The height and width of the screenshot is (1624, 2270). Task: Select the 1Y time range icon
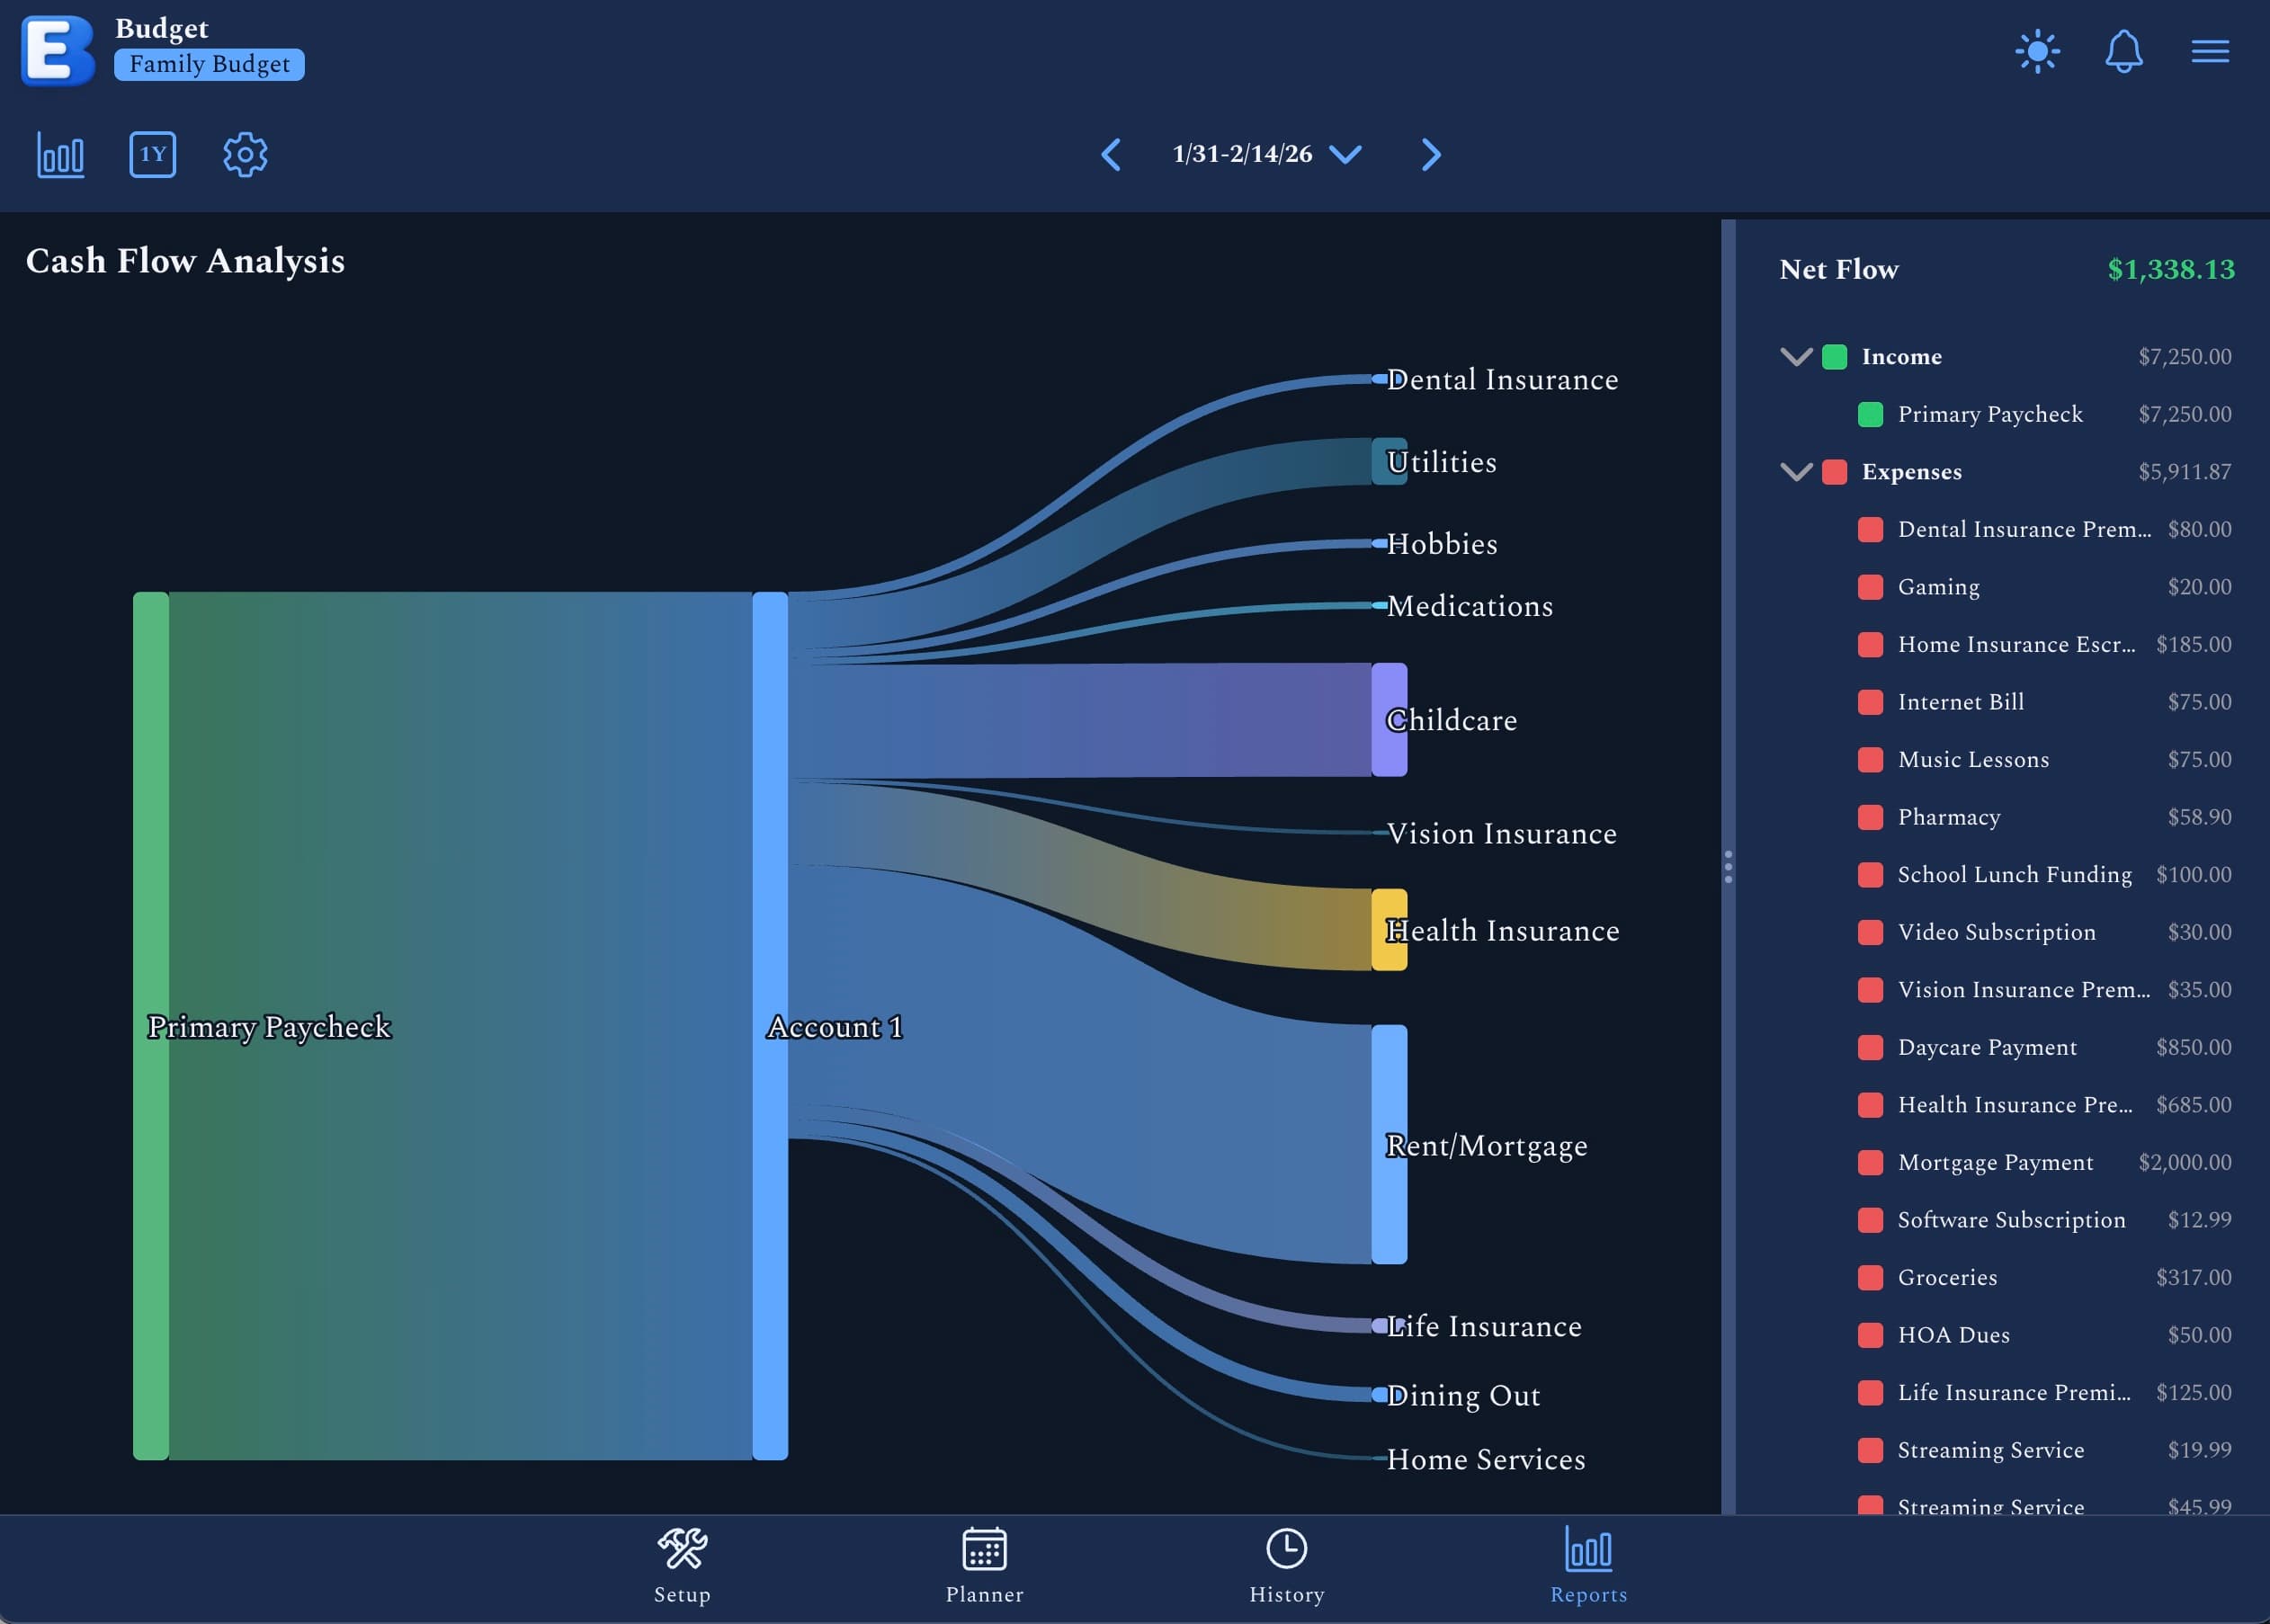pyautogui.click(x=153, y=155)
